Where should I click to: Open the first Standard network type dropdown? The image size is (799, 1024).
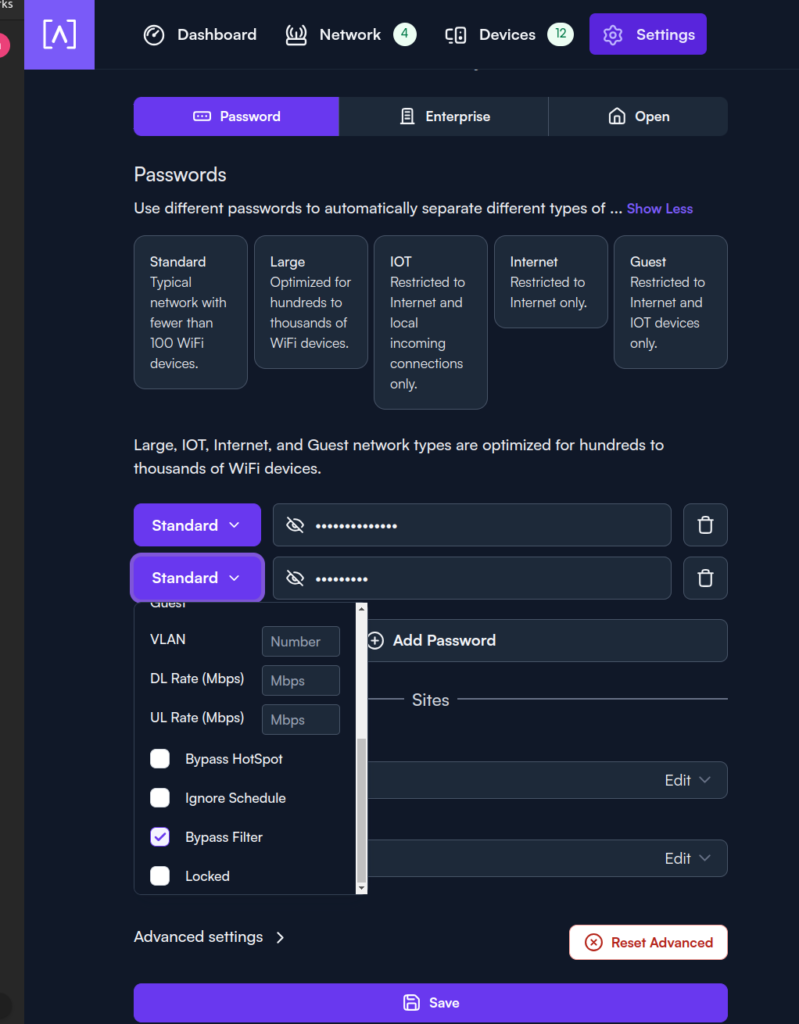(x=197, y=525)
